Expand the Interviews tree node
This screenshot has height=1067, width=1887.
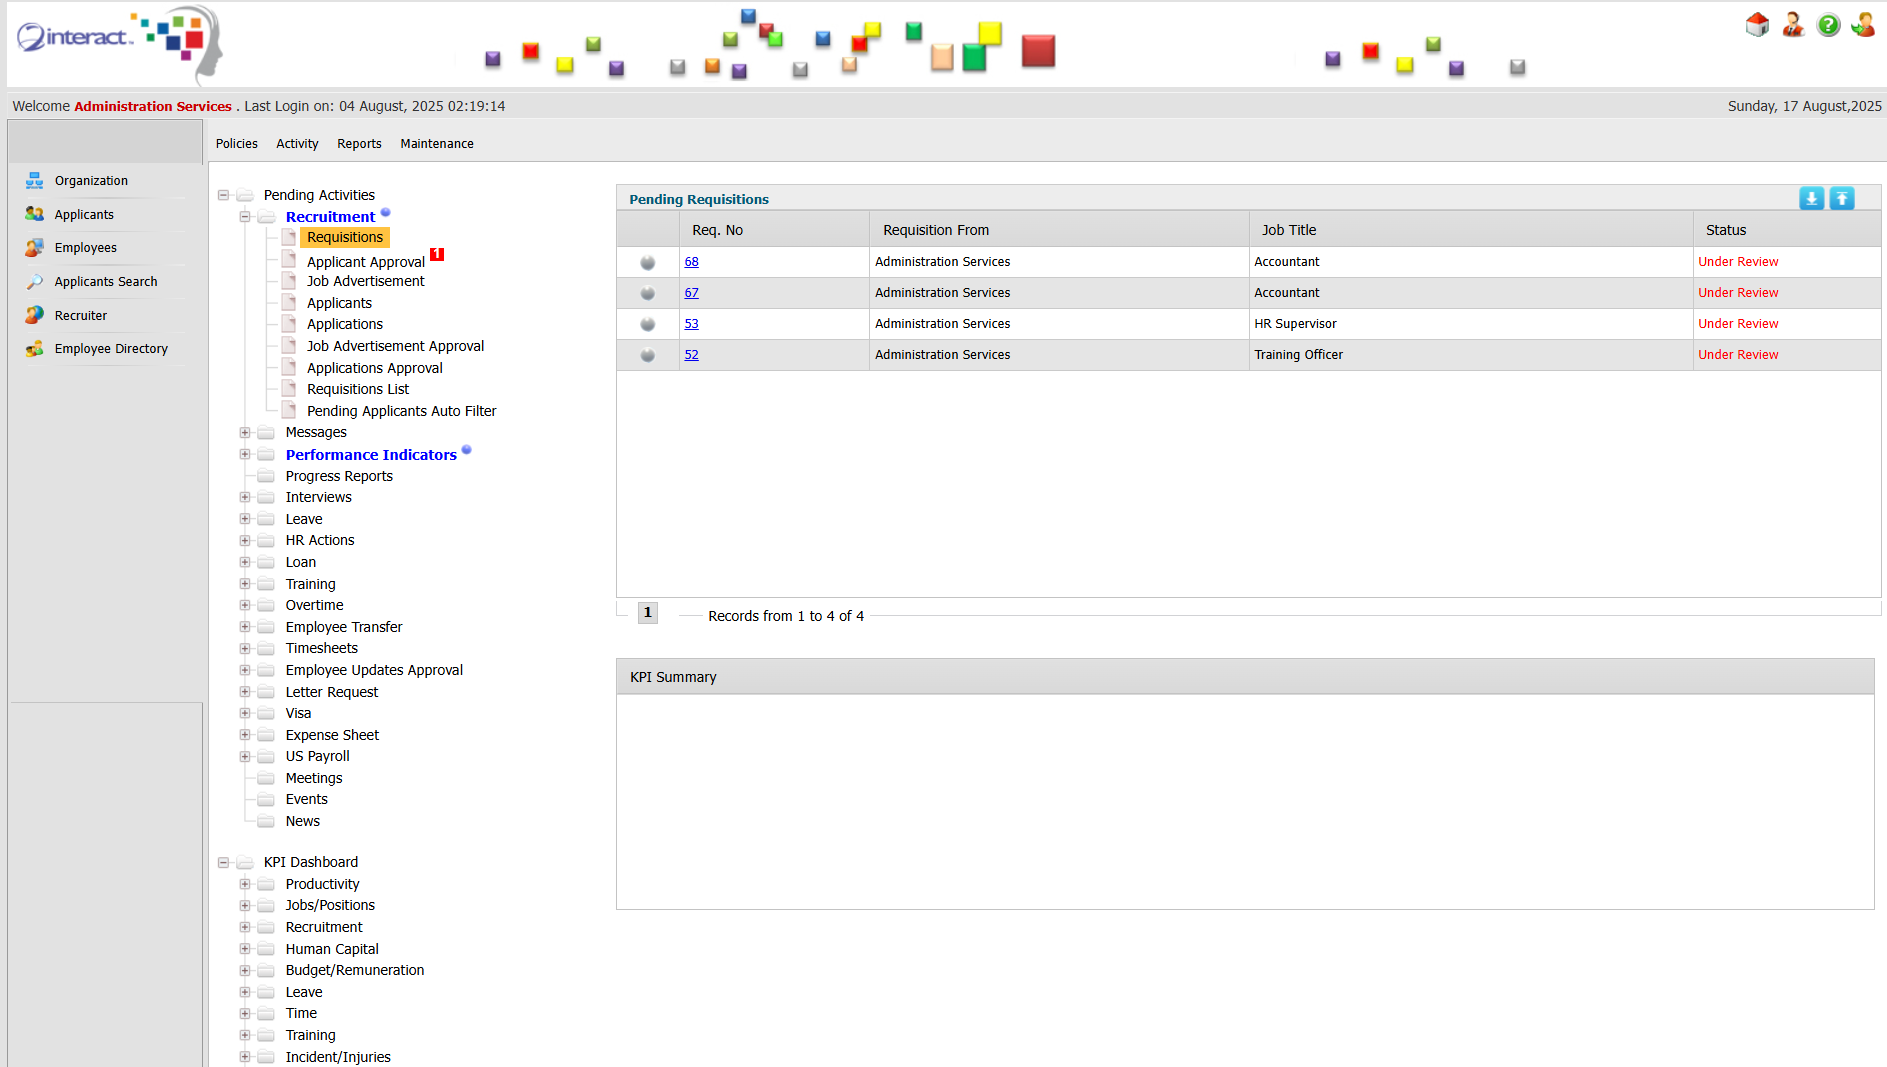(x=245, y=497)
